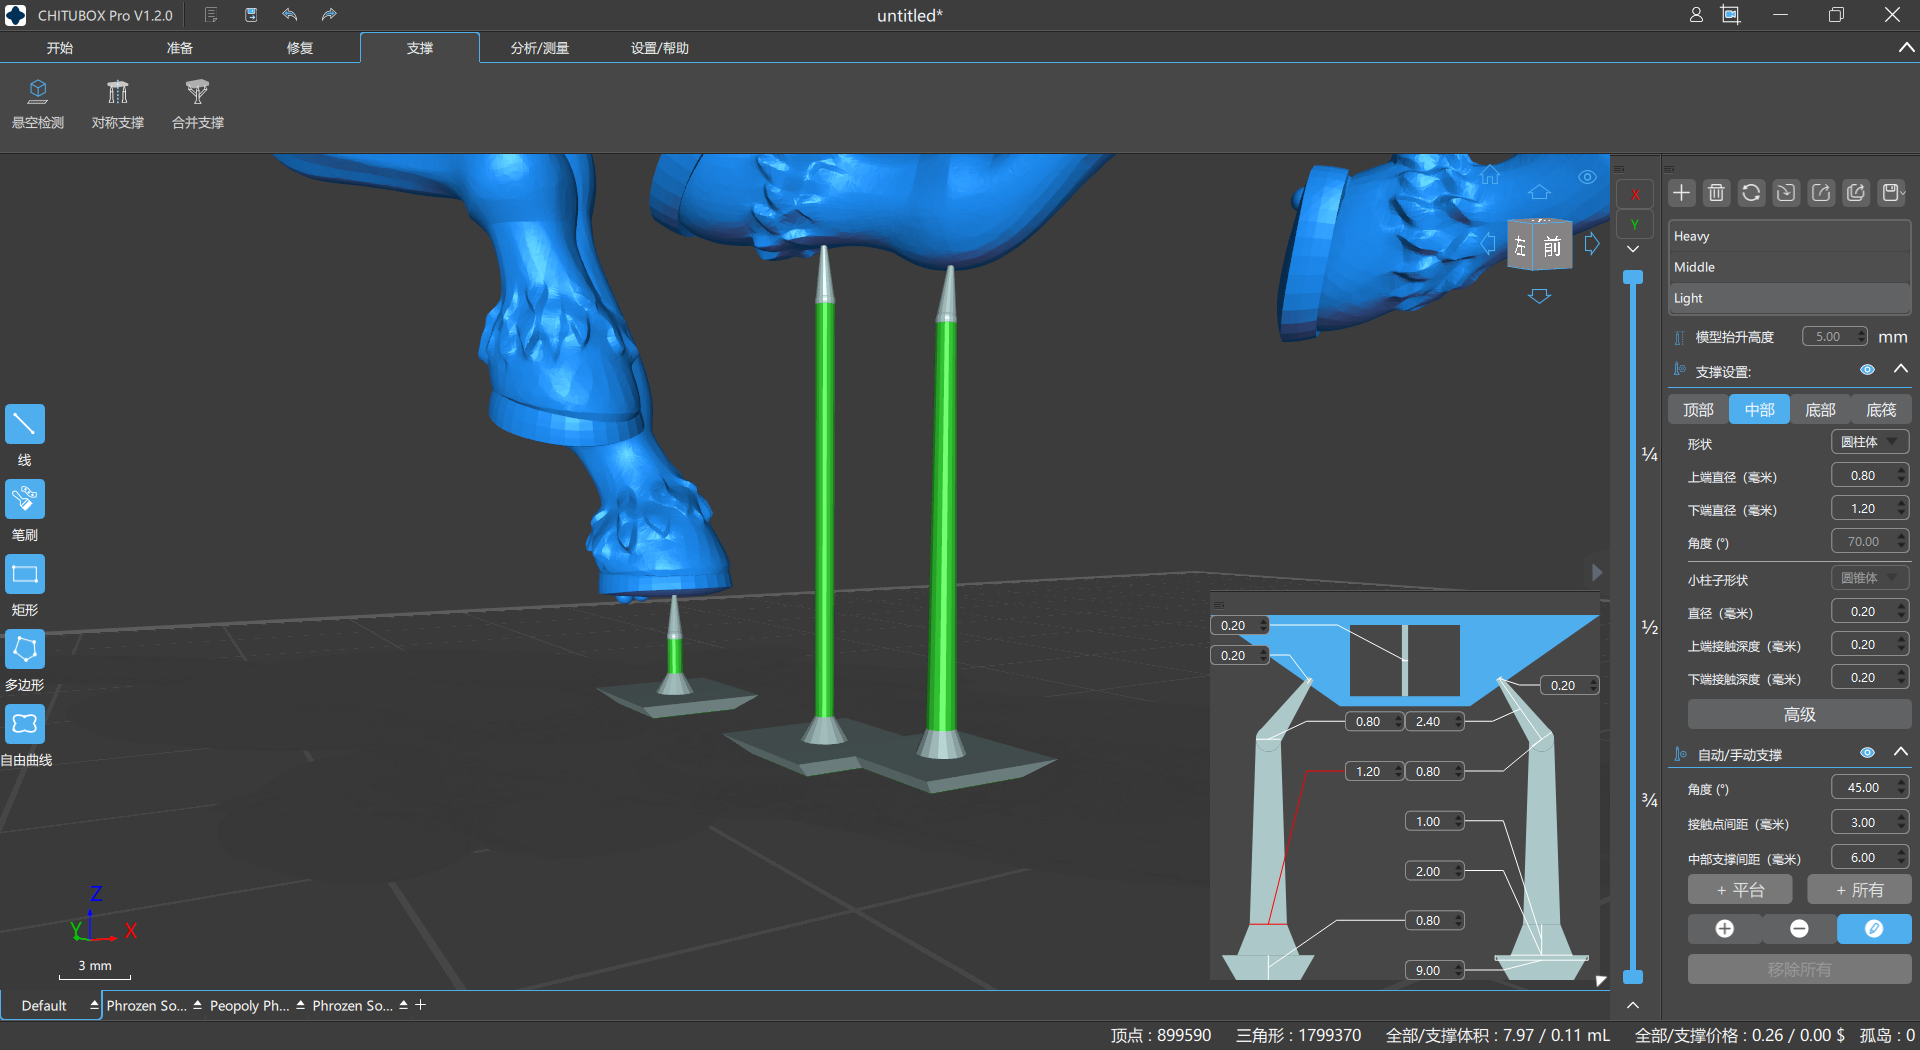The height and width of the screenshot is (1050, 1920).
Task: Click the edit support pencil mode button
Action: (x=1874, y=929)
